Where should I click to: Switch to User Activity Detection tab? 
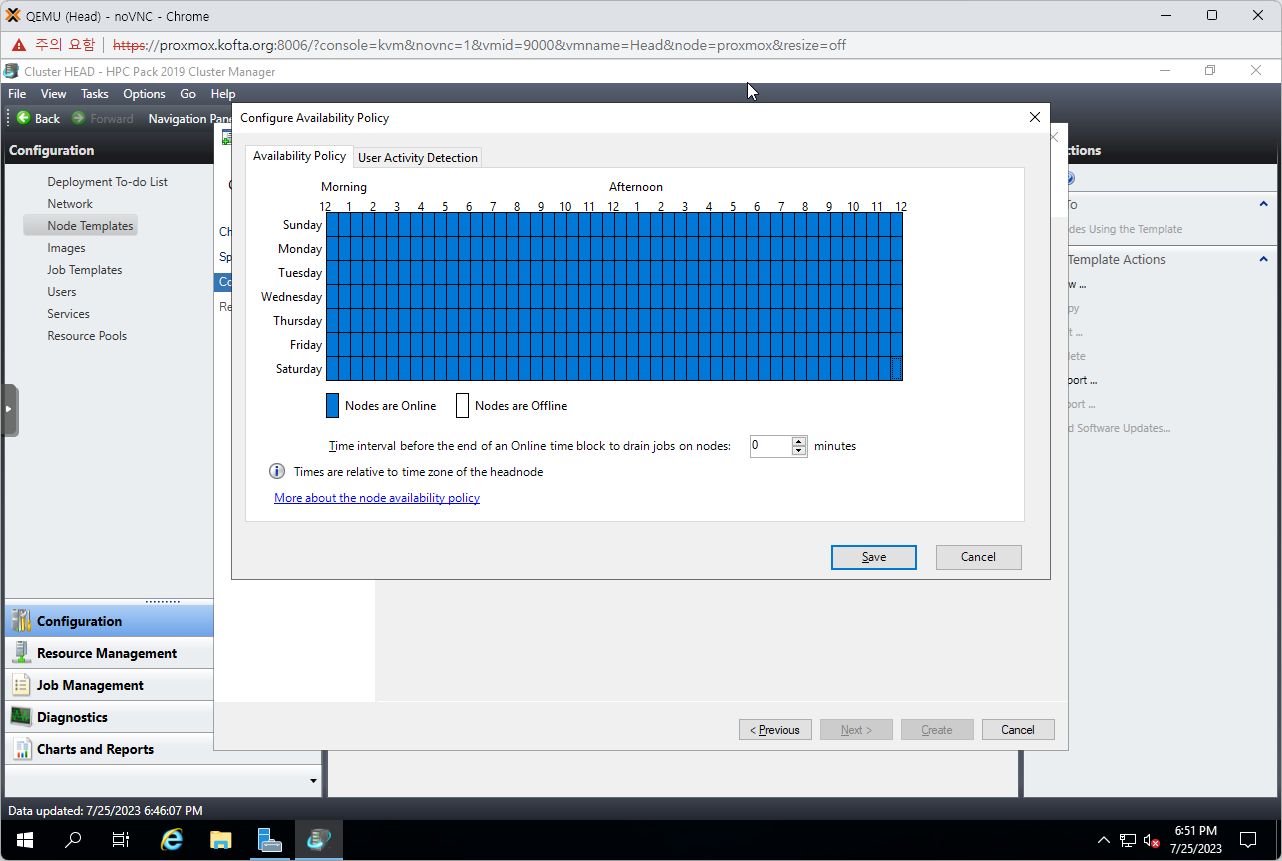[418, 157]
